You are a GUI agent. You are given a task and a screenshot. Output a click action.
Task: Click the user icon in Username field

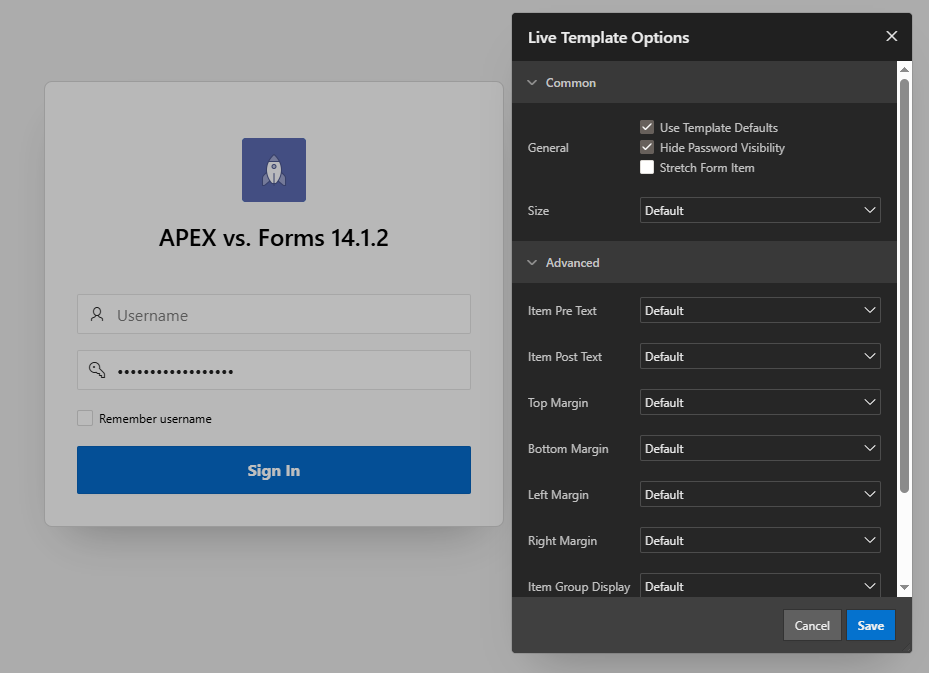(x=97, y=314)
